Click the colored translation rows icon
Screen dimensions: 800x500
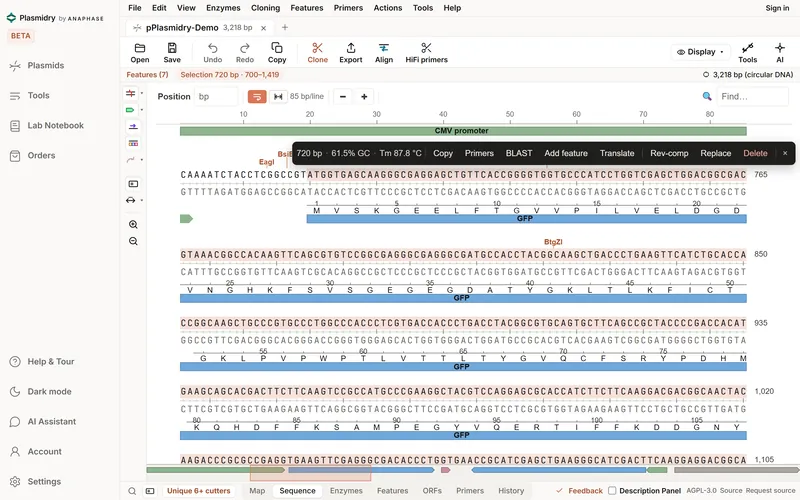coord(133,143)
